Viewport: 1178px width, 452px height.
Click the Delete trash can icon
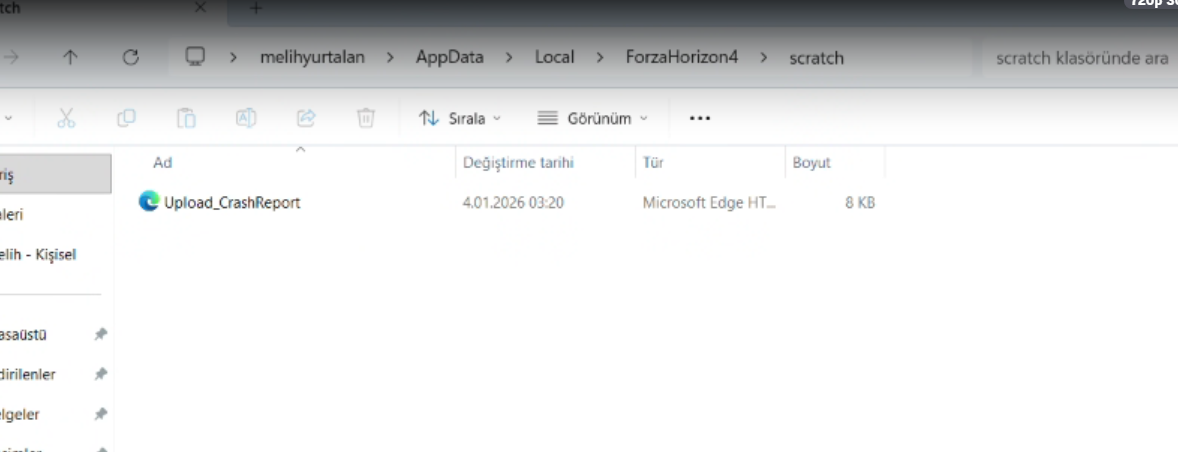(366, 118)
